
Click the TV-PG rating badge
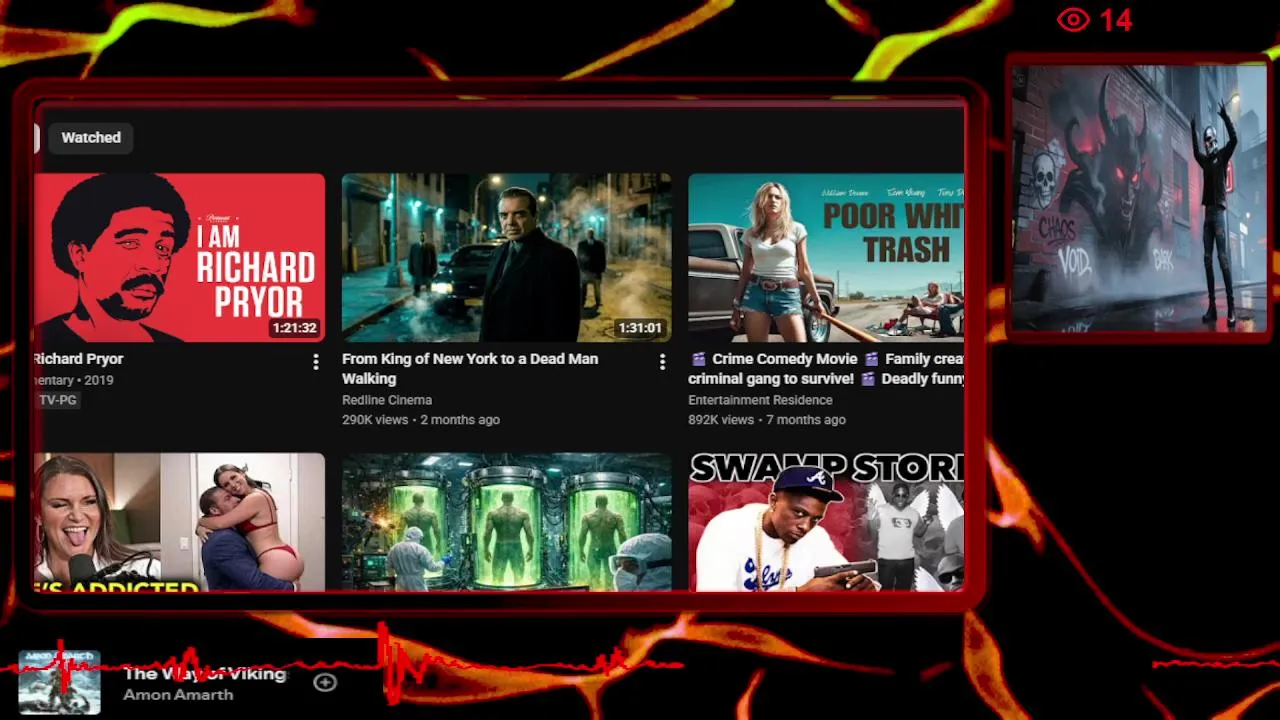click(57, 400)
